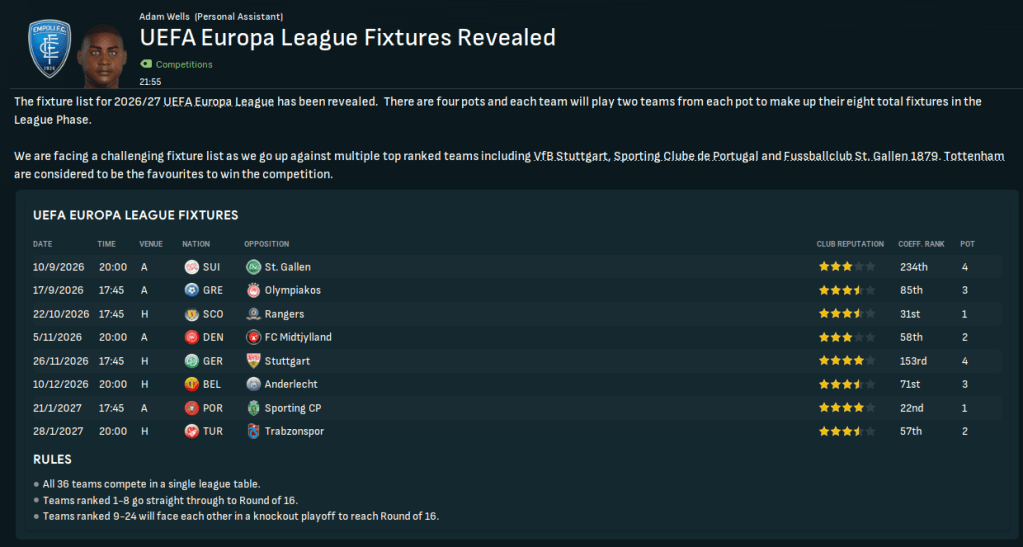The image size is (1023, 547).
Task: Click the St. Gallen club crest
Action: (253, 267)
